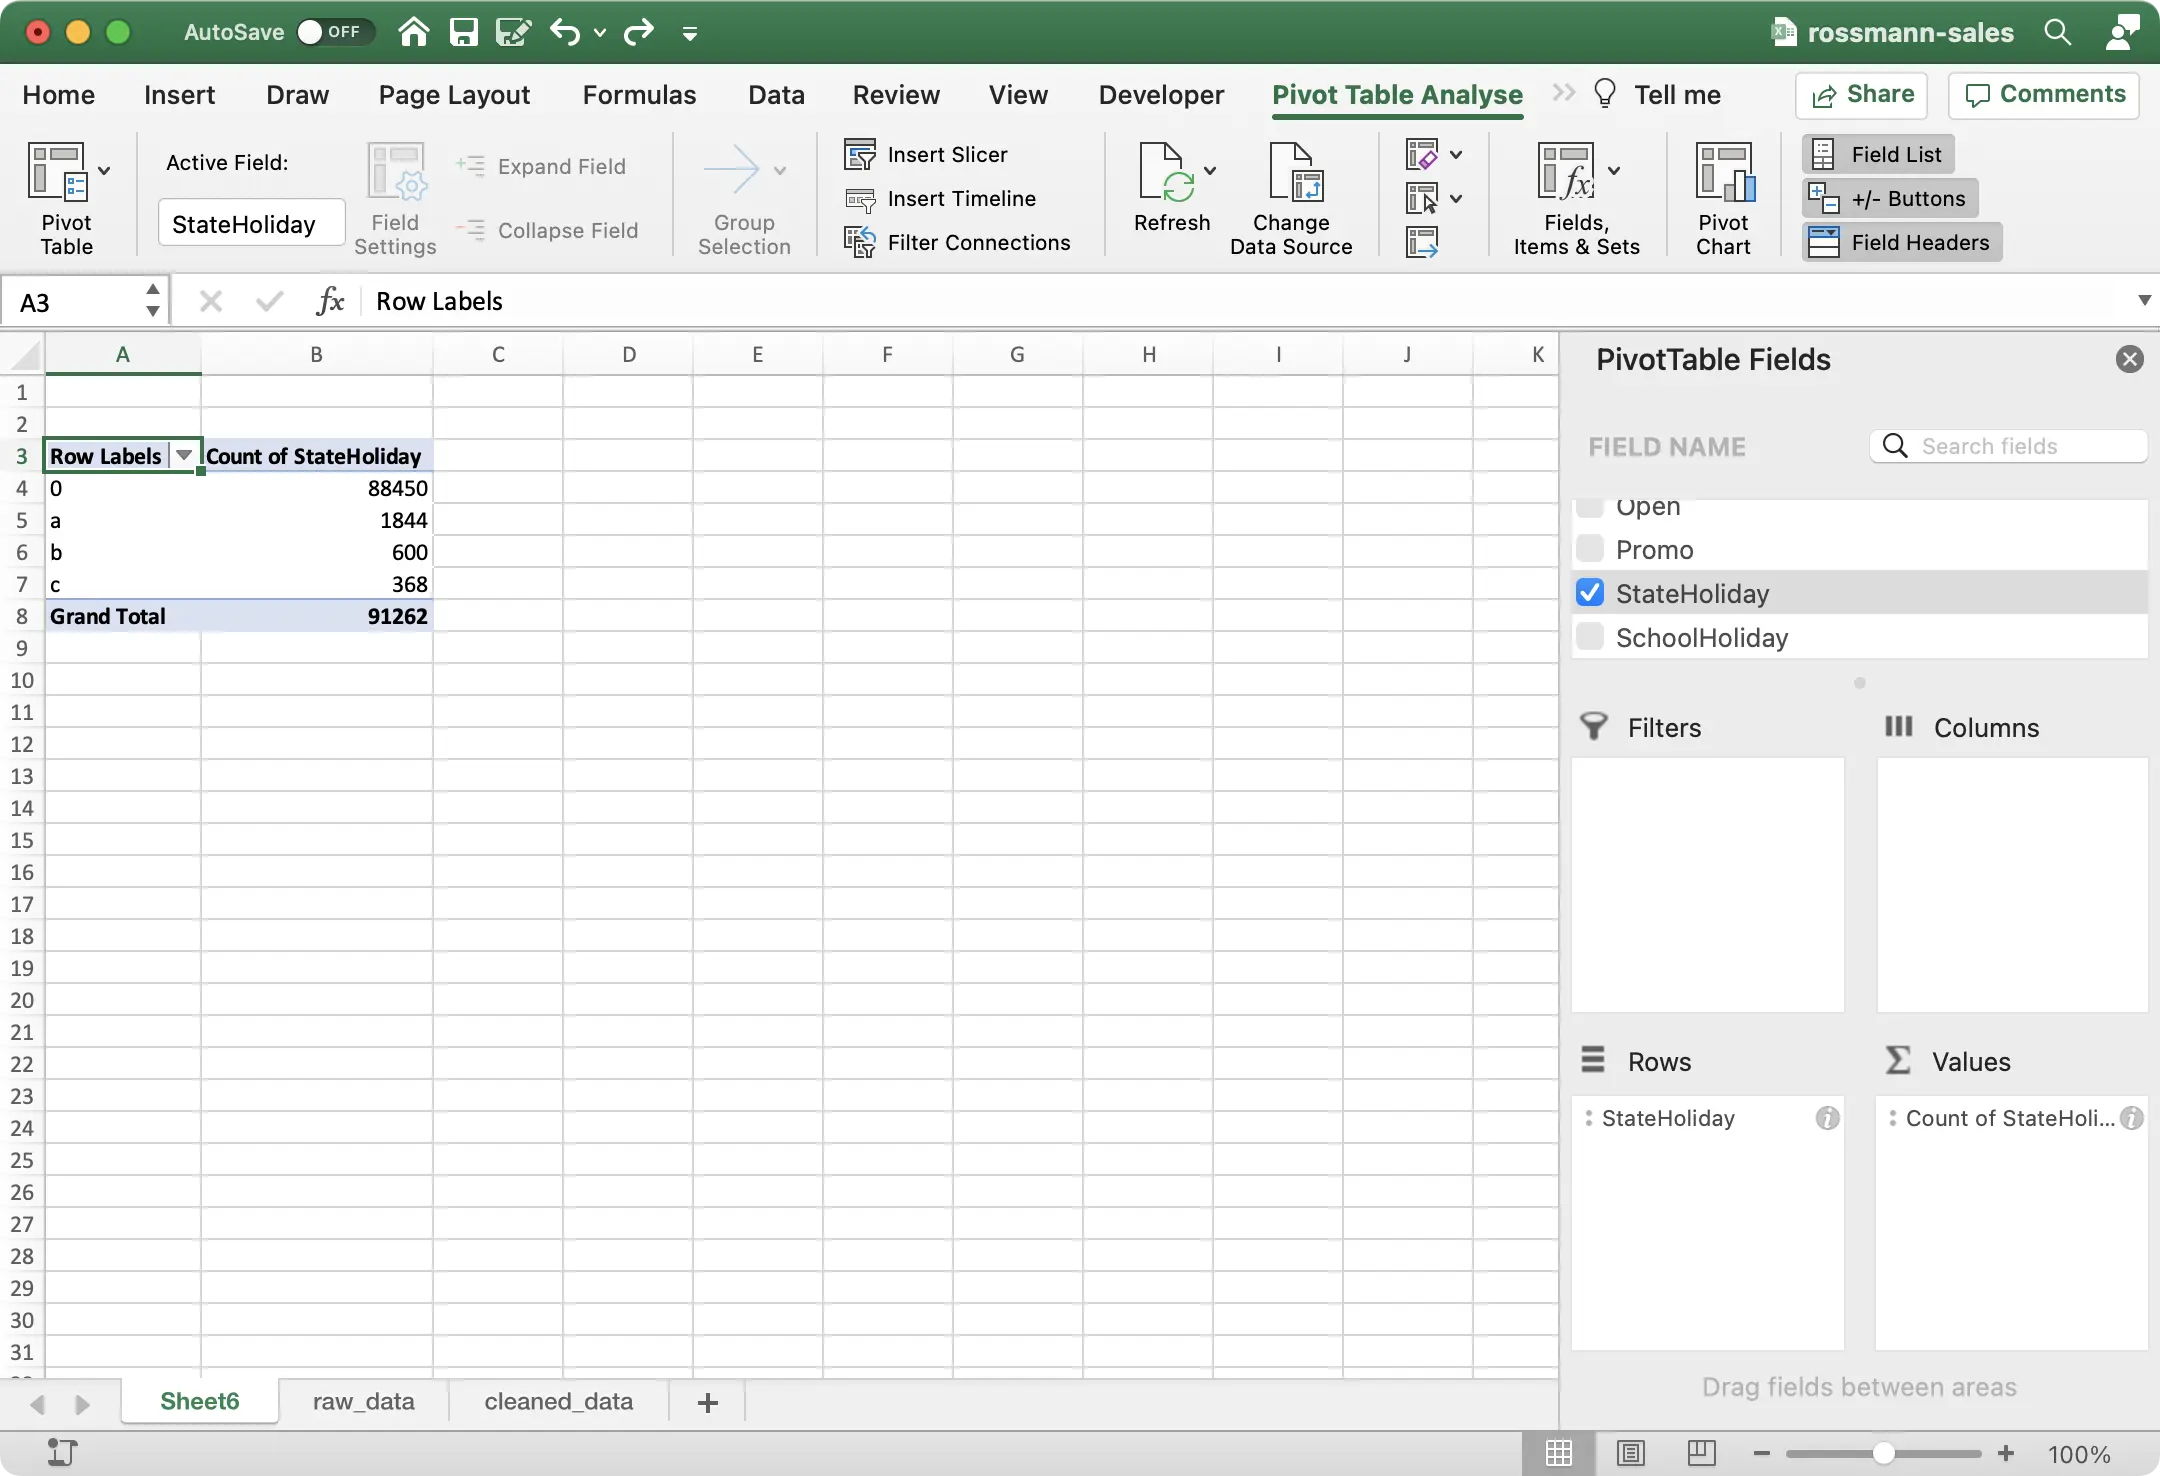This screenshot has width=2160, height=1476.
Task: Toggle the AutoSave switch
Action: (x=334, y=32)
